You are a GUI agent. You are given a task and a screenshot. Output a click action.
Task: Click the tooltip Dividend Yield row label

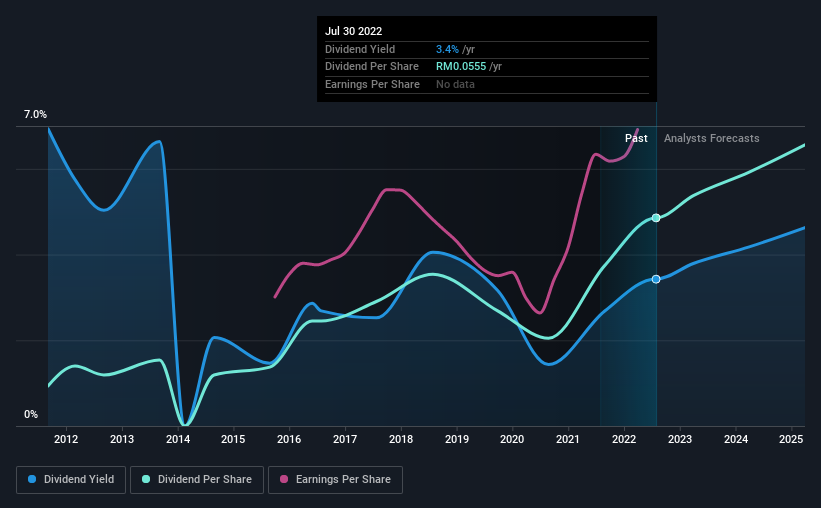[x=360, y=49]
